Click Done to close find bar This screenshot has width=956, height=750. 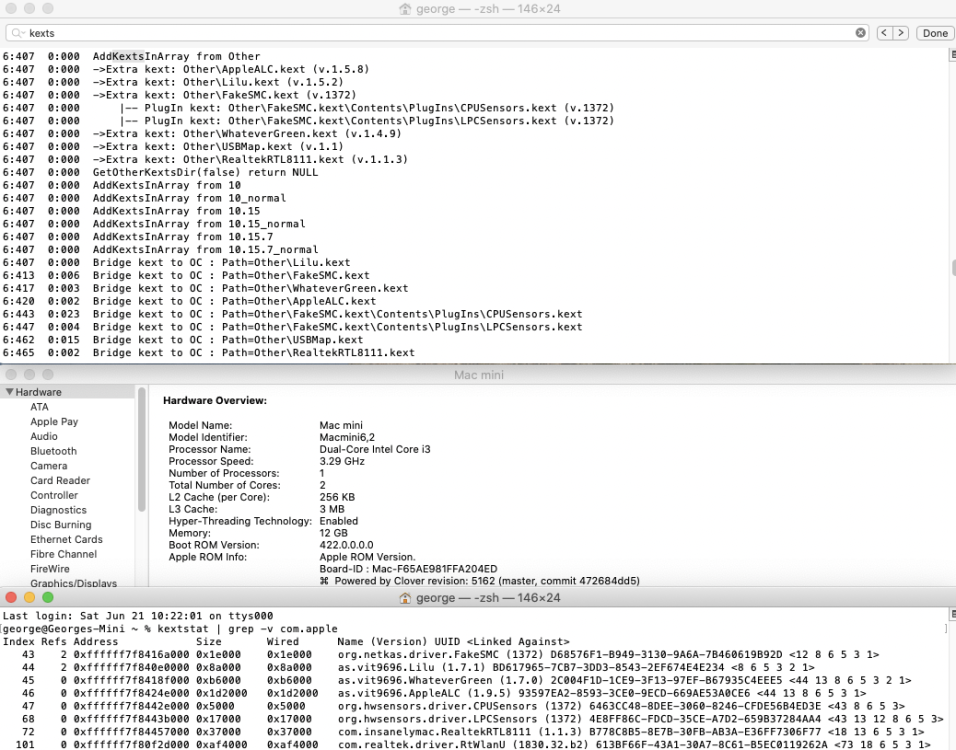click(935, 33)
